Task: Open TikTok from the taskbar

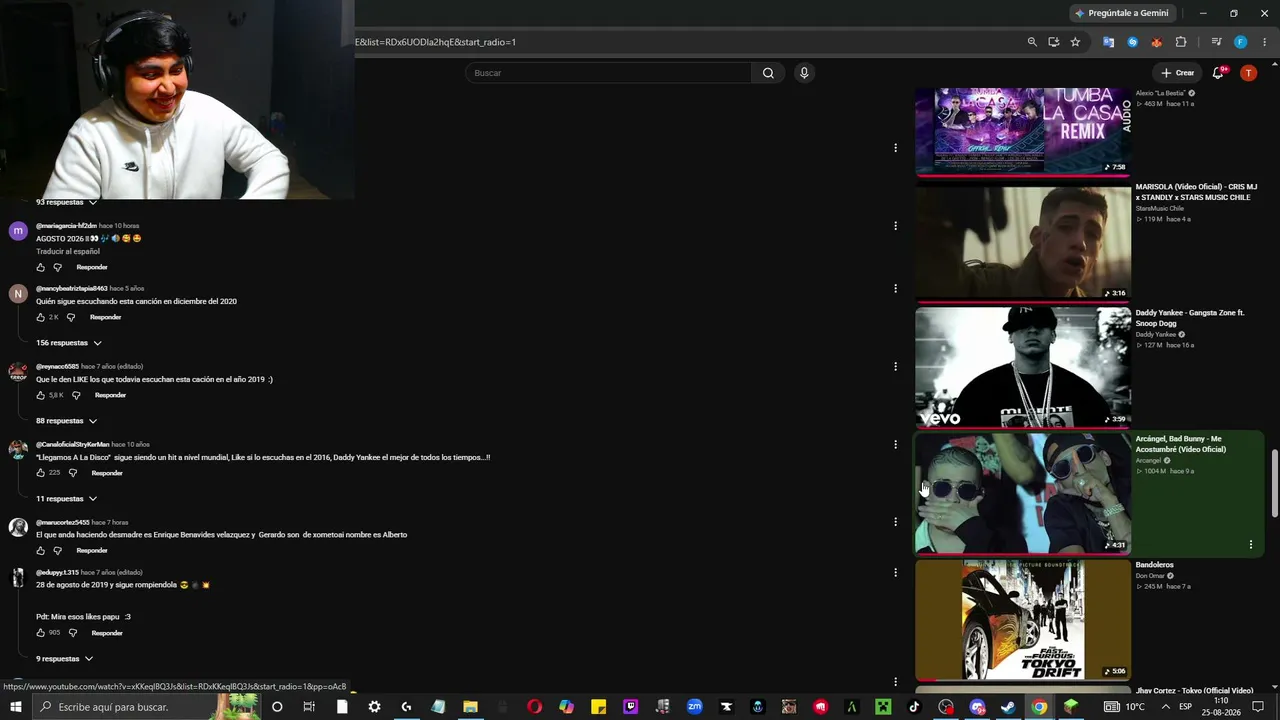Action: pyautogui.click(x=914, y=707)
